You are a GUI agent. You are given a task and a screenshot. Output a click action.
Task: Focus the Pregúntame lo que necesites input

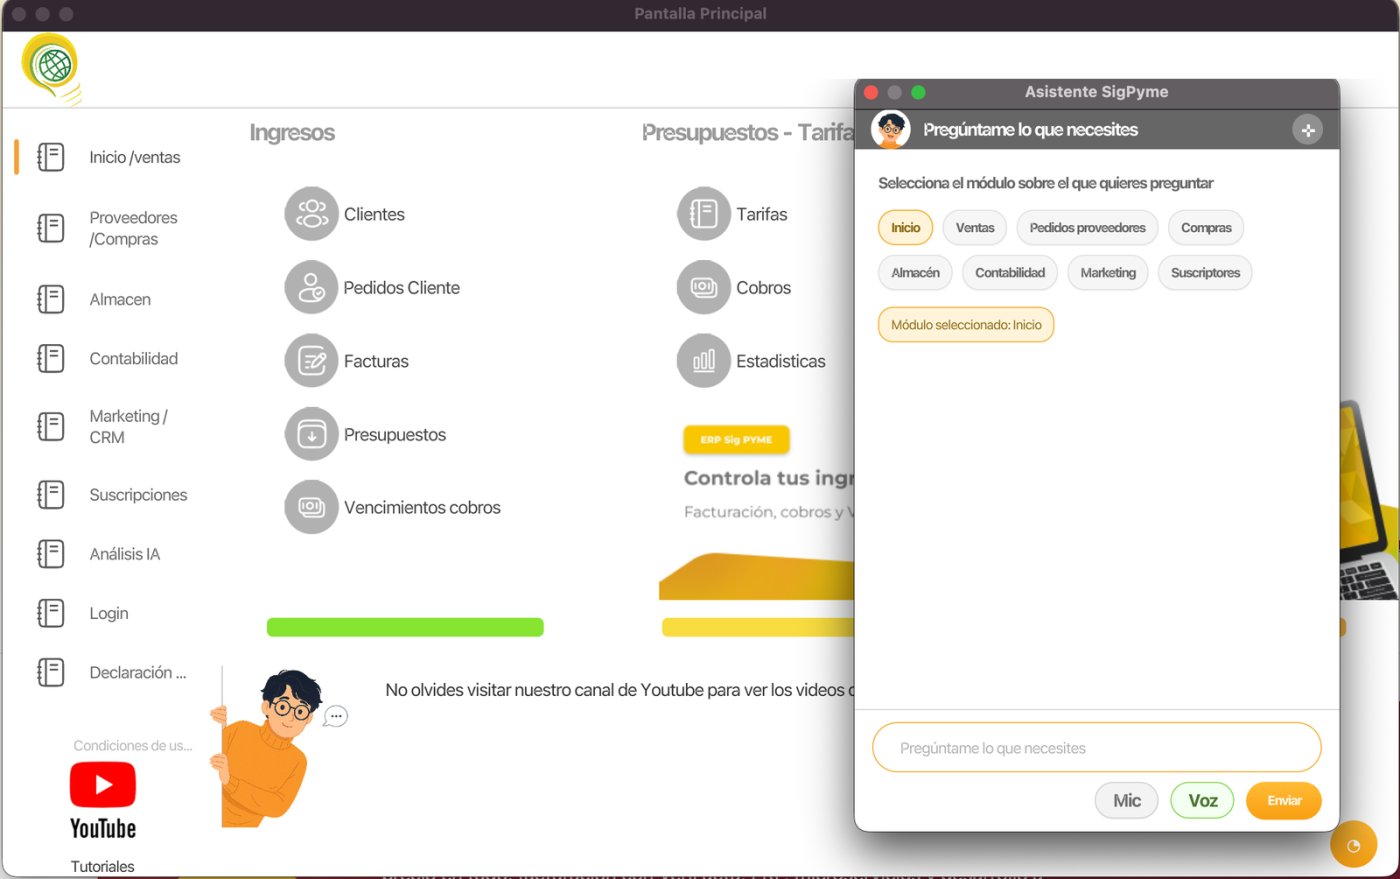1097,748
